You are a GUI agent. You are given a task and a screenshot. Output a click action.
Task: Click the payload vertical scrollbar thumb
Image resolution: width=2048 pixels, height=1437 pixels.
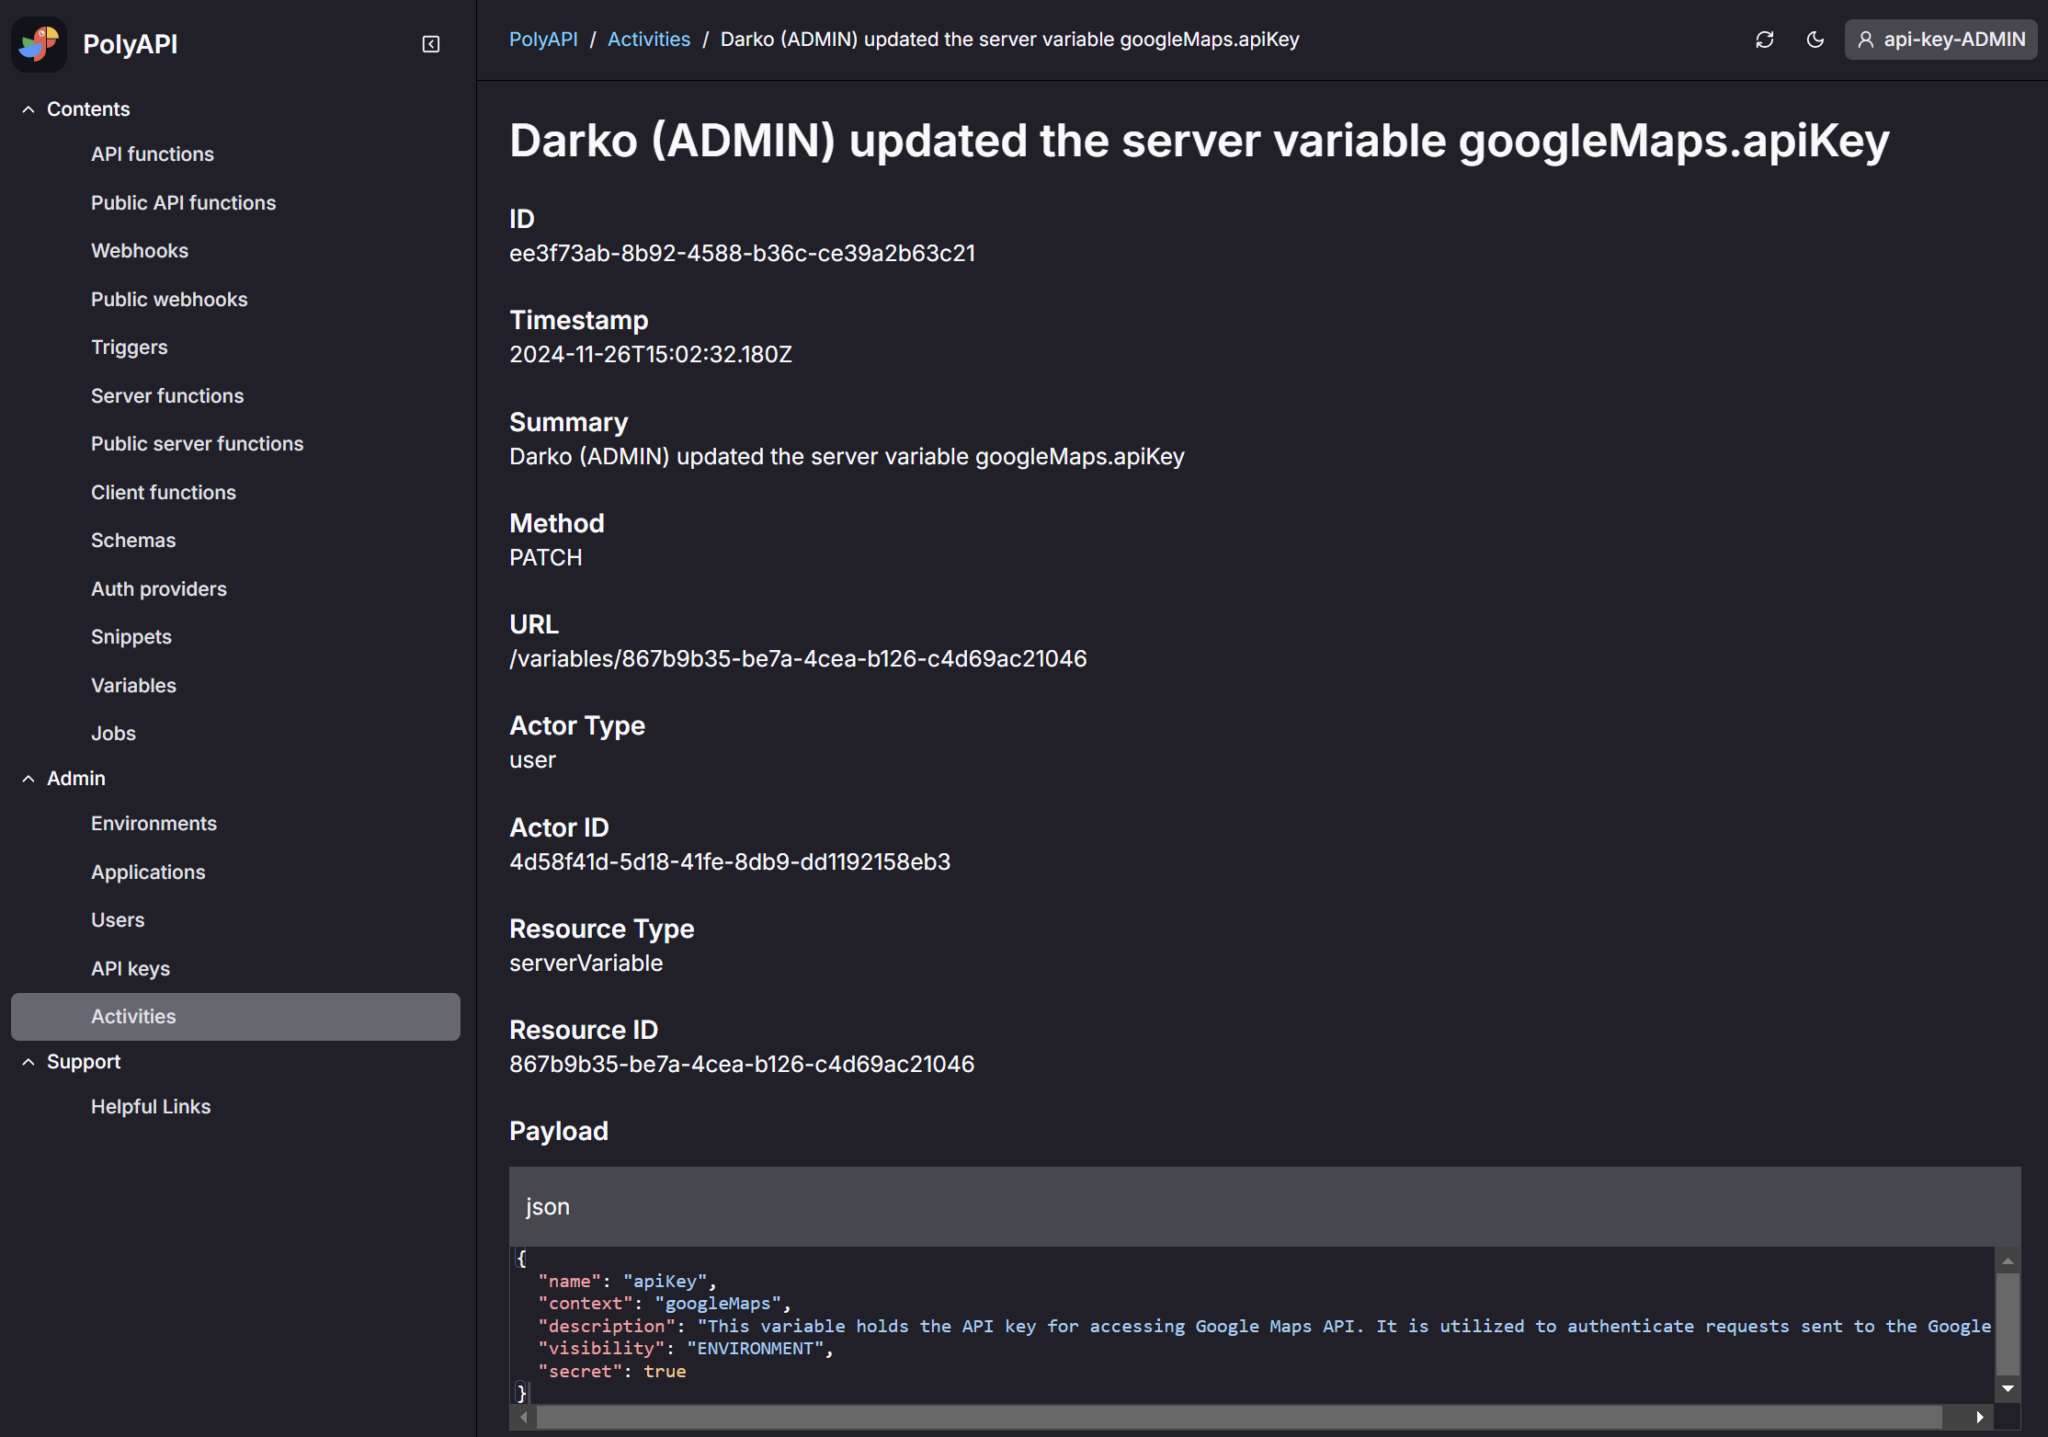pos(2007,1323)
